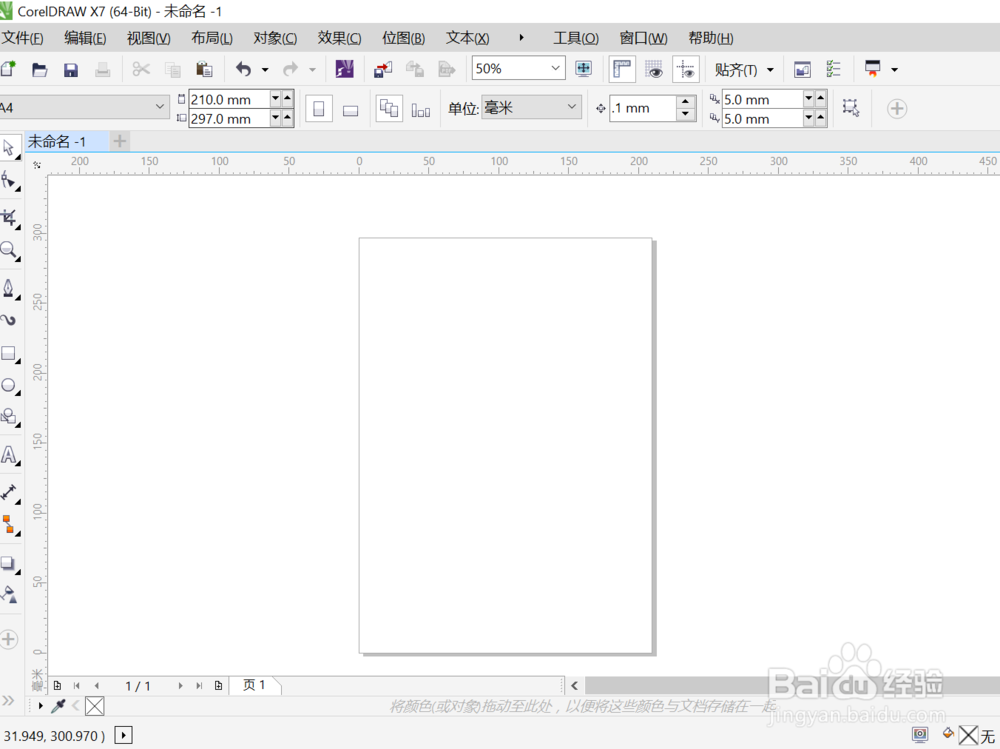The width and height of the screenshot is (1000, 749).
Task: Open the 对象 menu
Action: (275, 38)
